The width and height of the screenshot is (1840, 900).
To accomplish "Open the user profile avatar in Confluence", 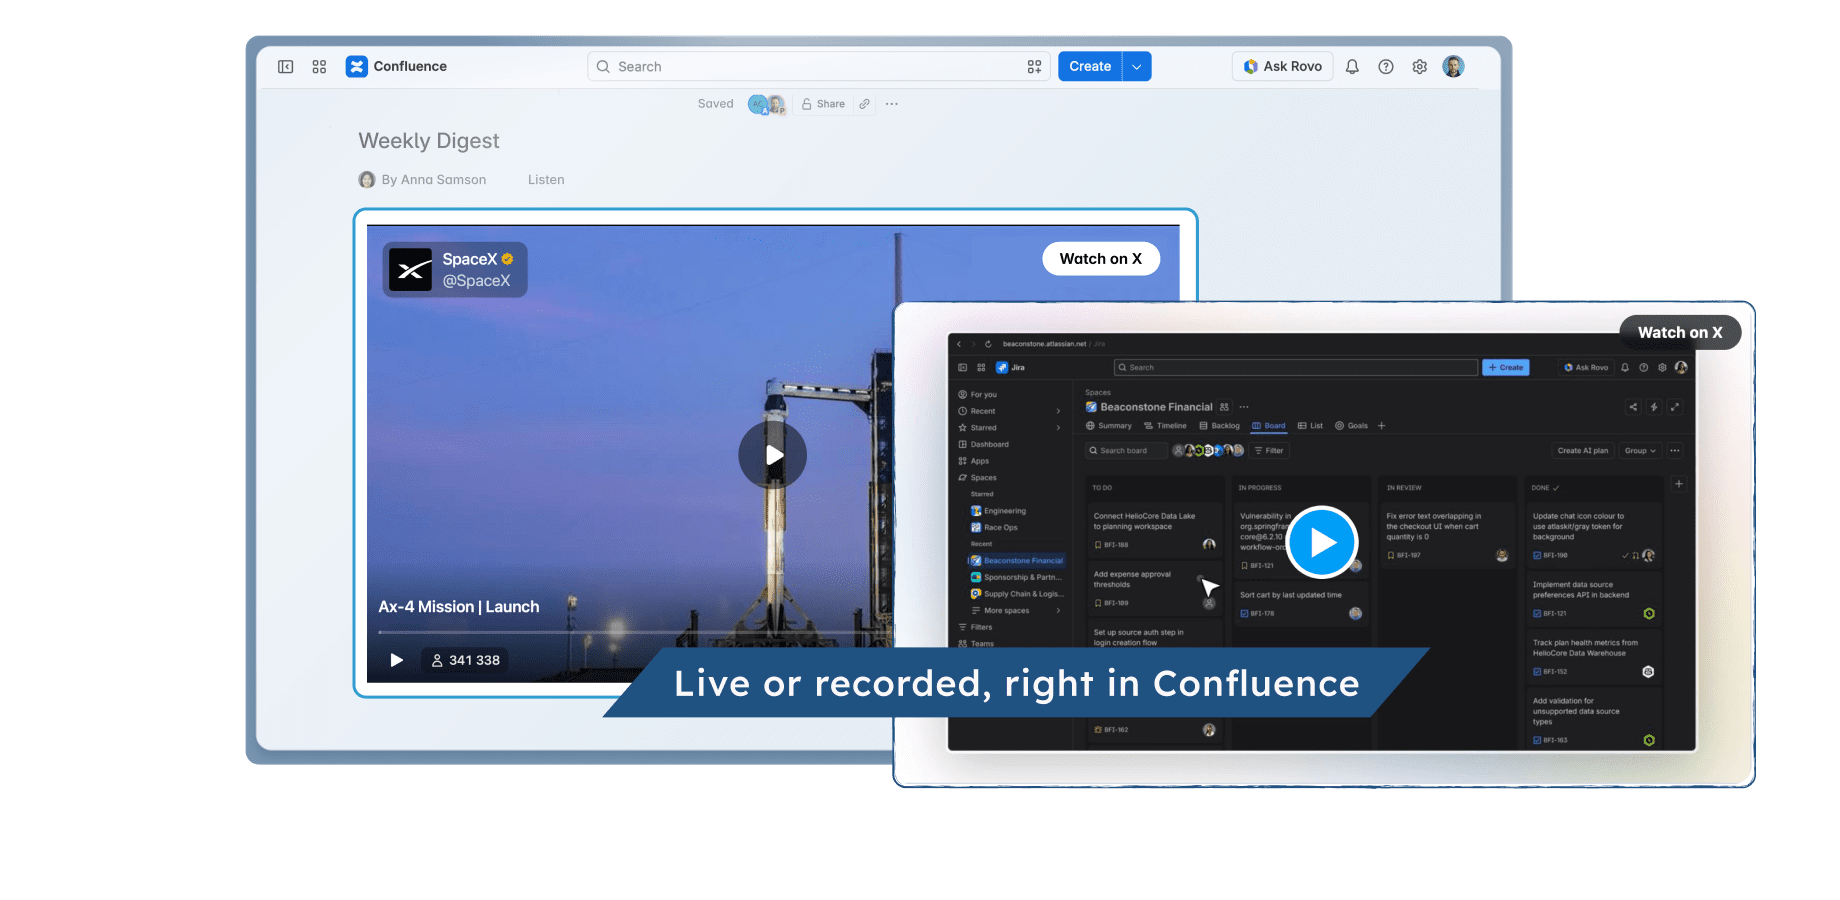I will click(1454, 67).
